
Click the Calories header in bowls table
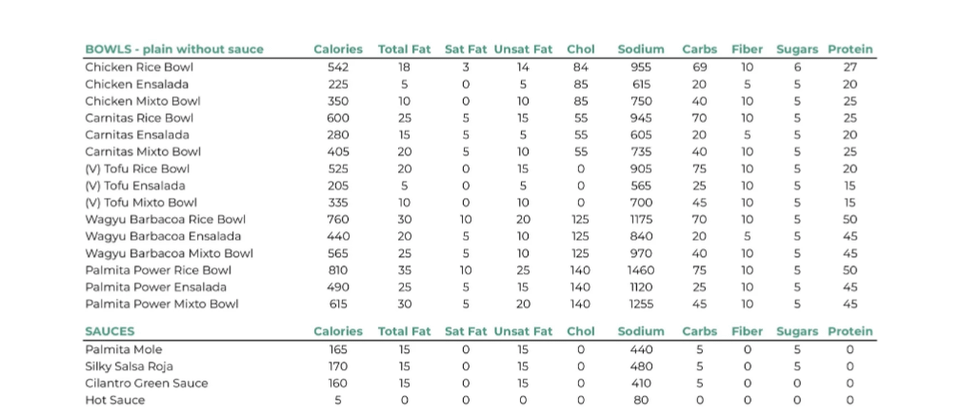click(x=338, y=50)
